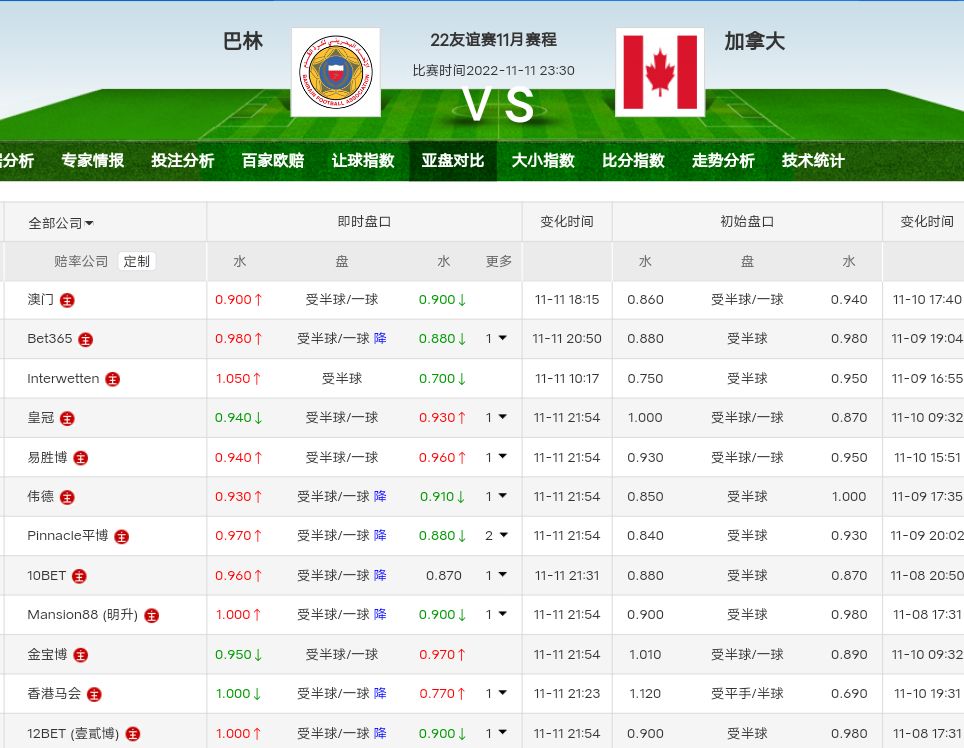Click the 主 badge beside Bet365
This screenshot has width=964, height=748.
click(86, 340)
